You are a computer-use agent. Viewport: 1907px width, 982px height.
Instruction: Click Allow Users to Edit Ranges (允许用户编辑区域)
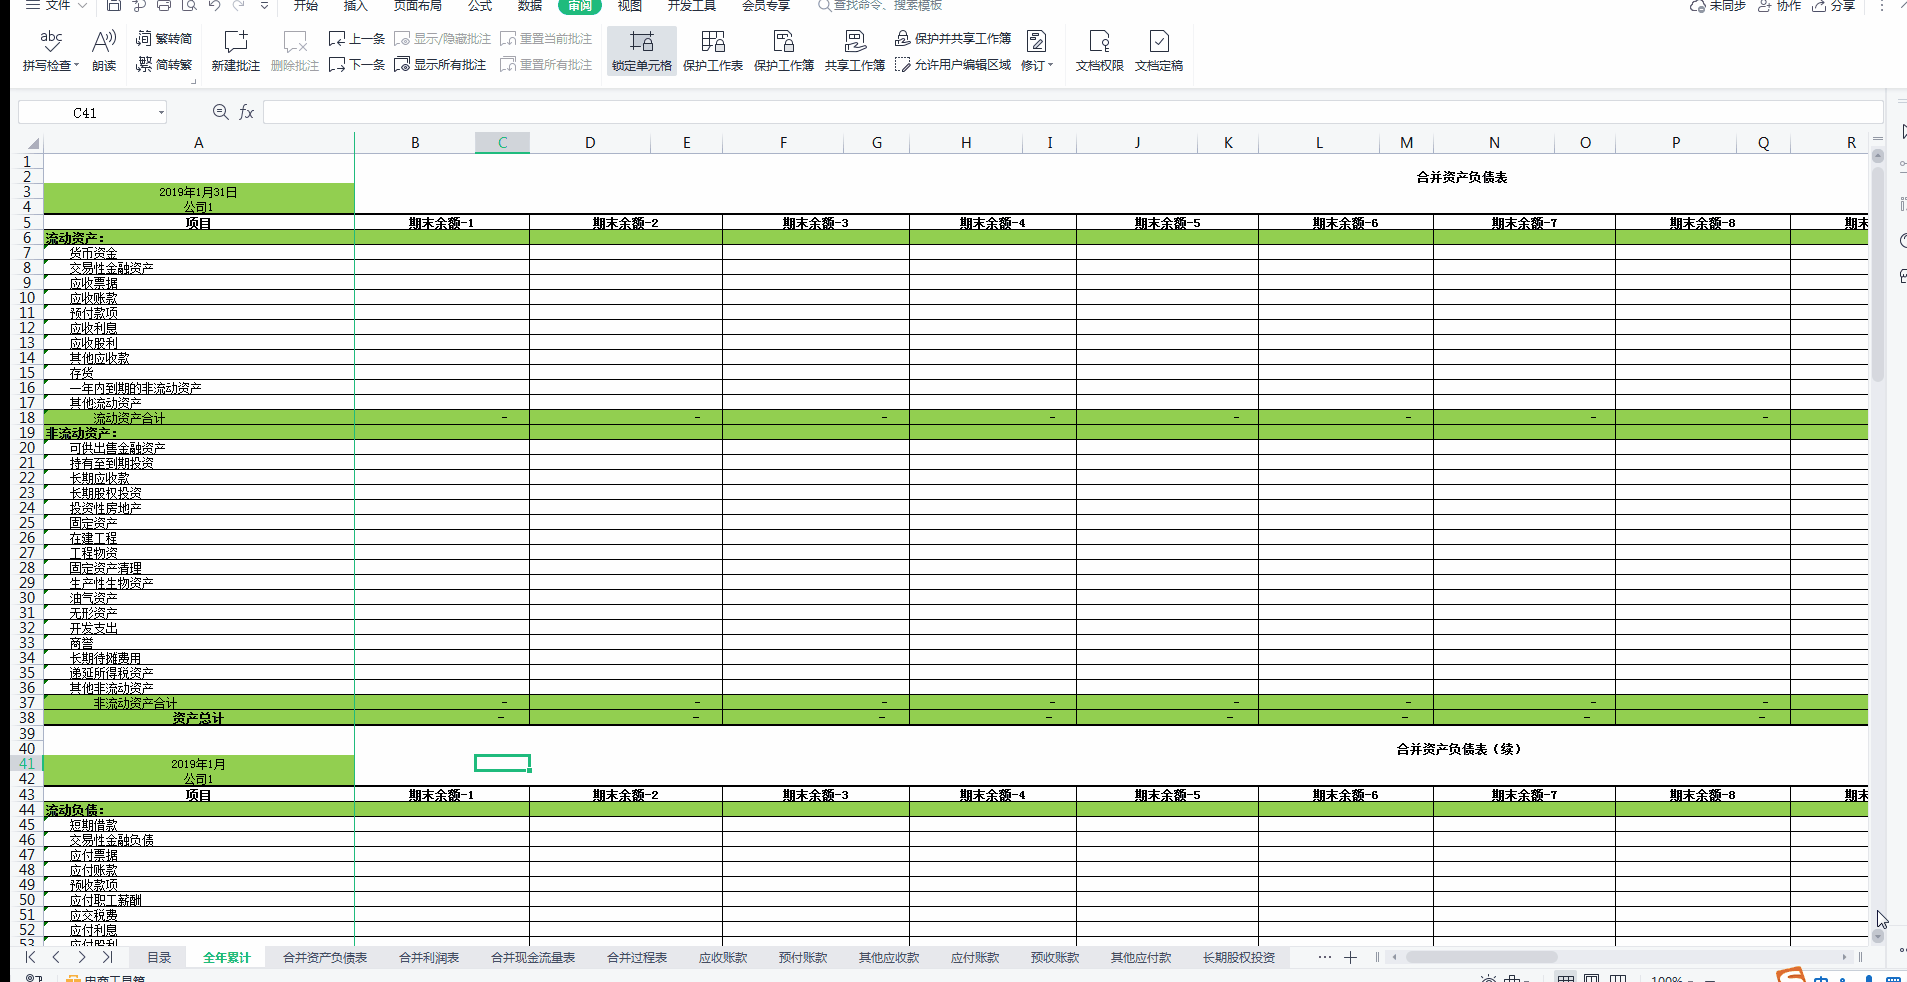point(953,65)
